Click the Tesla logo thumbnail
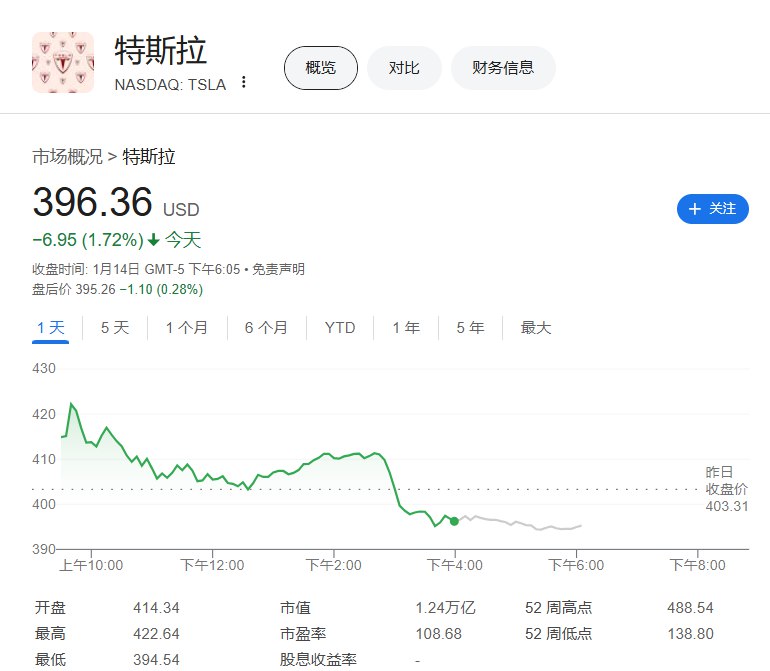 coord(63,62)
